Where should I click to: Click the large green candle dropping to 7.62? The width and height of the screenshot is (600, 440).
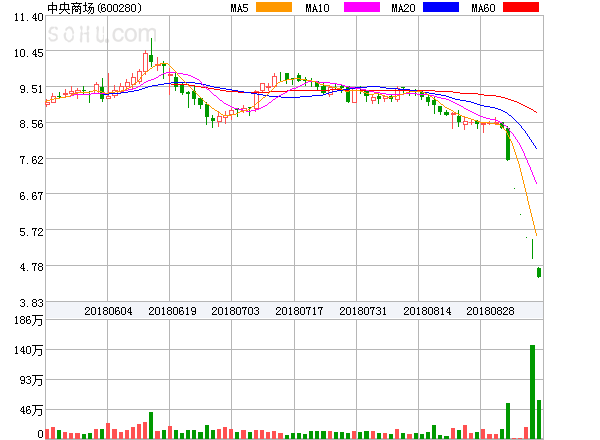coord(508,144)
